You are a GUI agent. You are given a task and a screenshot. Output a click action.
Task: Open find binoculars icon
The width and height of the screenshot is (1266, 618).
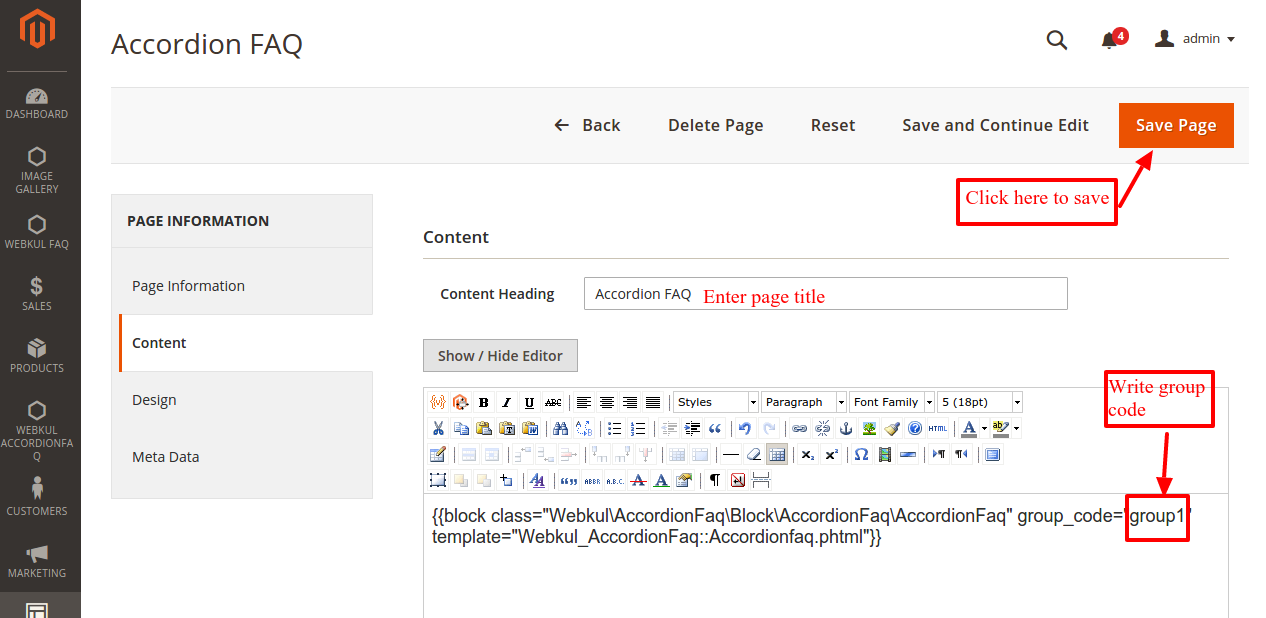[560, 428]
